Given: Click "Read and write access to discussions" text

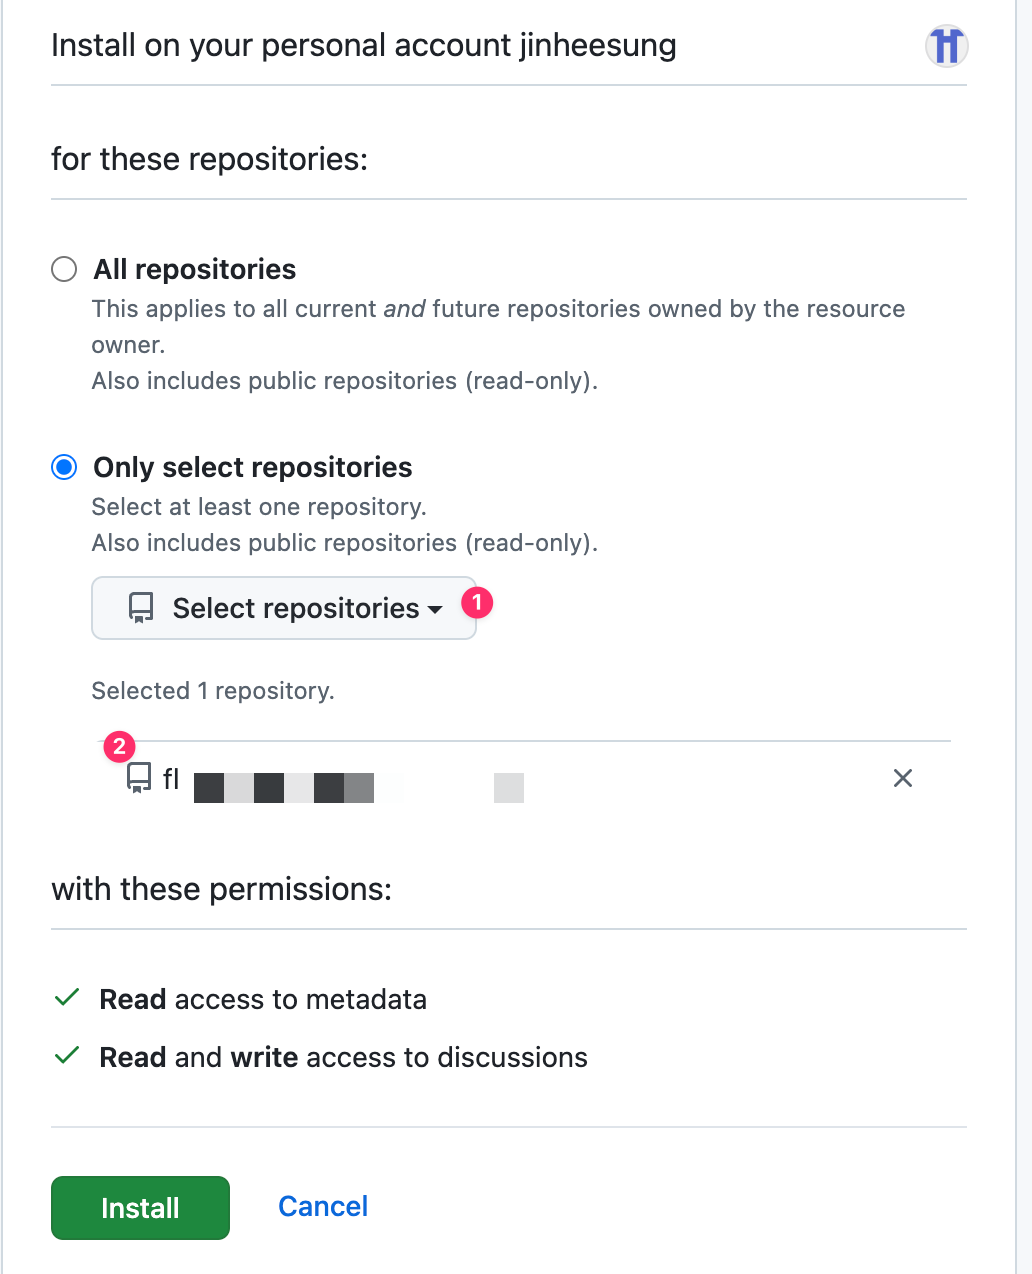Looking at the screenshot, I should click(x=343, y=1057).
